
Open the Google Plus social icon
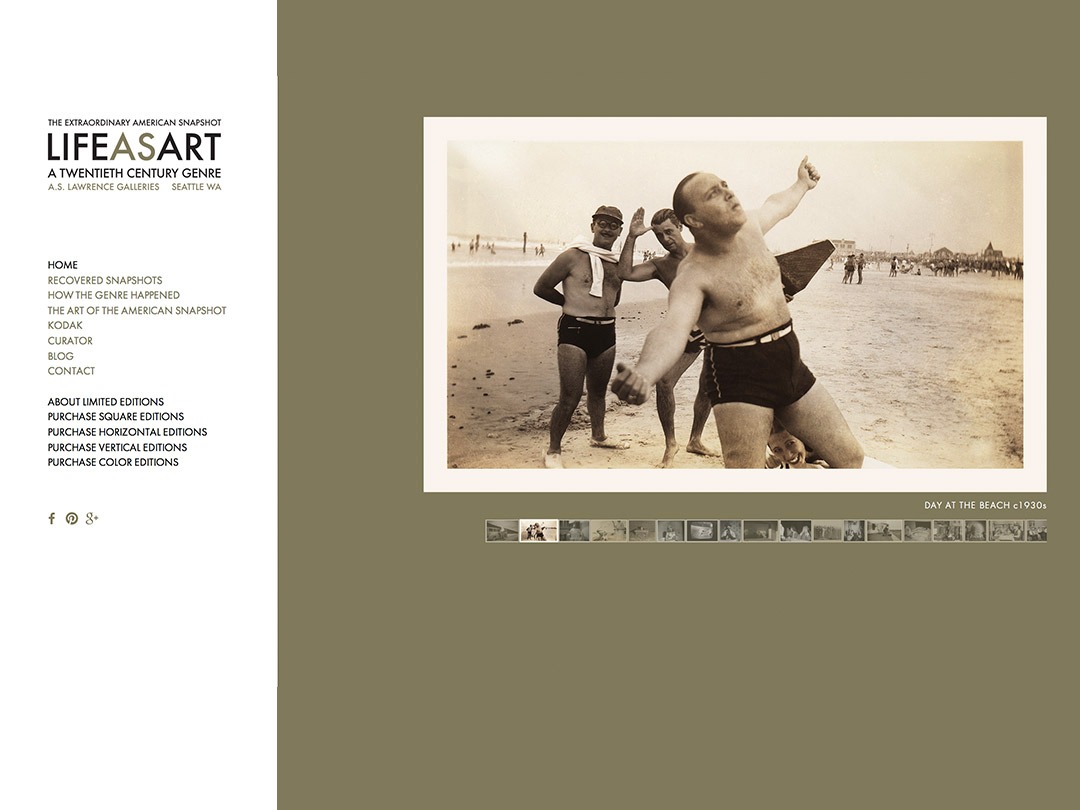pyautogui.click(x=92, y=519)
